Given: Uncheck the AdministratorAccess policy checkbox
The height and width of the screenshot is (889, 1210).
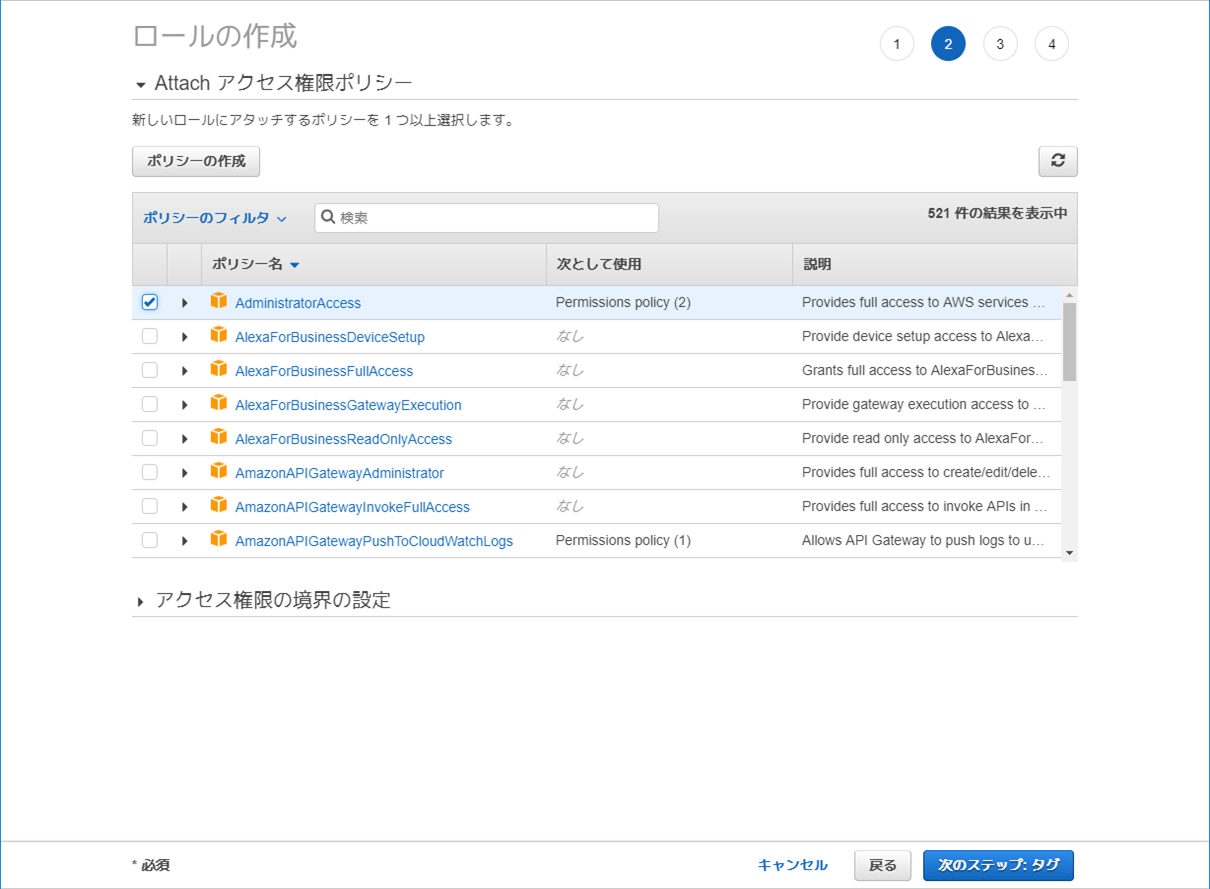Looking at the screenshot, I should [149, 301].
